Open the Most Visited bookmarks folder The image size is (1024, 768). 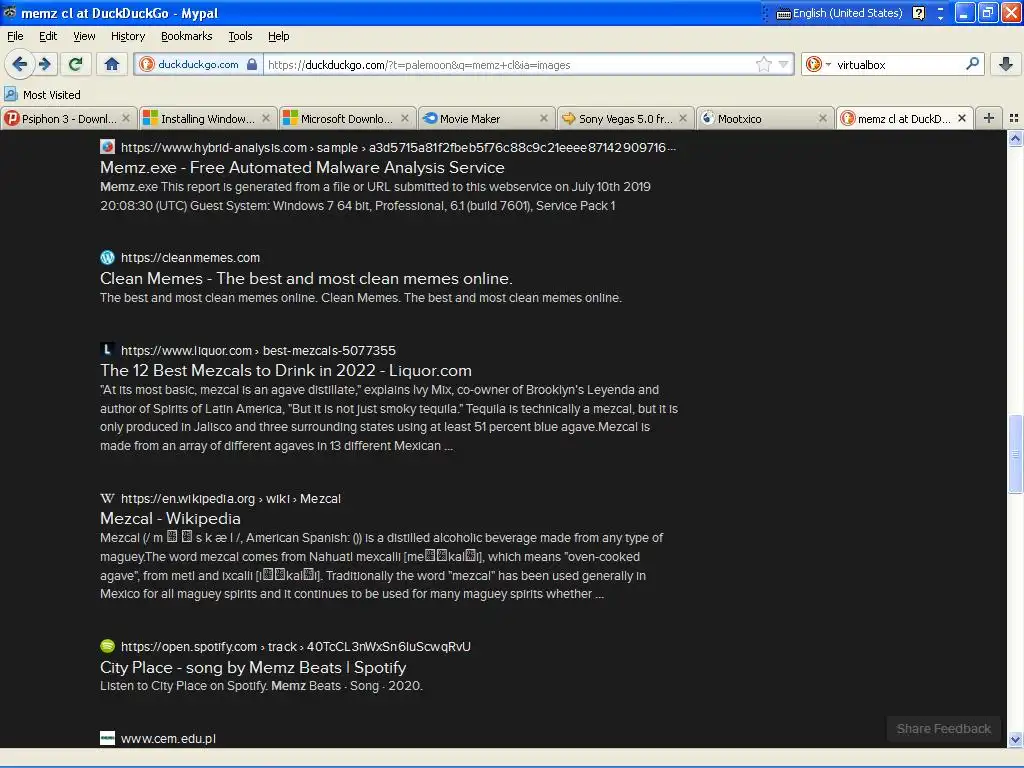(x=42, y=95)
